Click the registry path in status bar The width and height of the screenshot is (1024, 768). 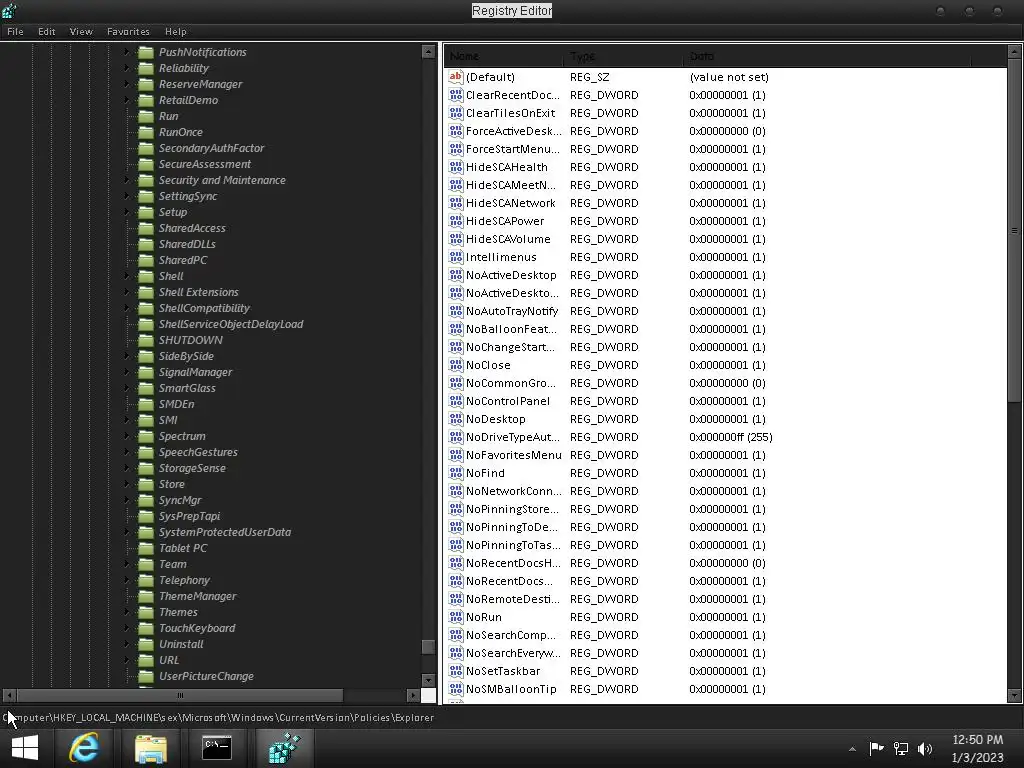218,717
